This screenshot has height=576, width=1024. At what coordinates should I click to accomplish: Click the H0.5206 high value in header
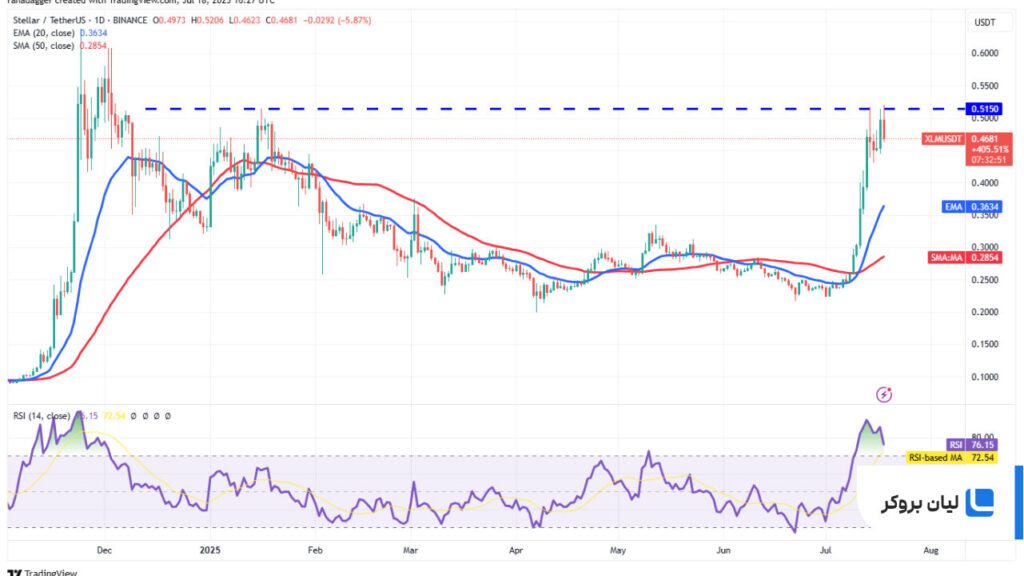207,20
